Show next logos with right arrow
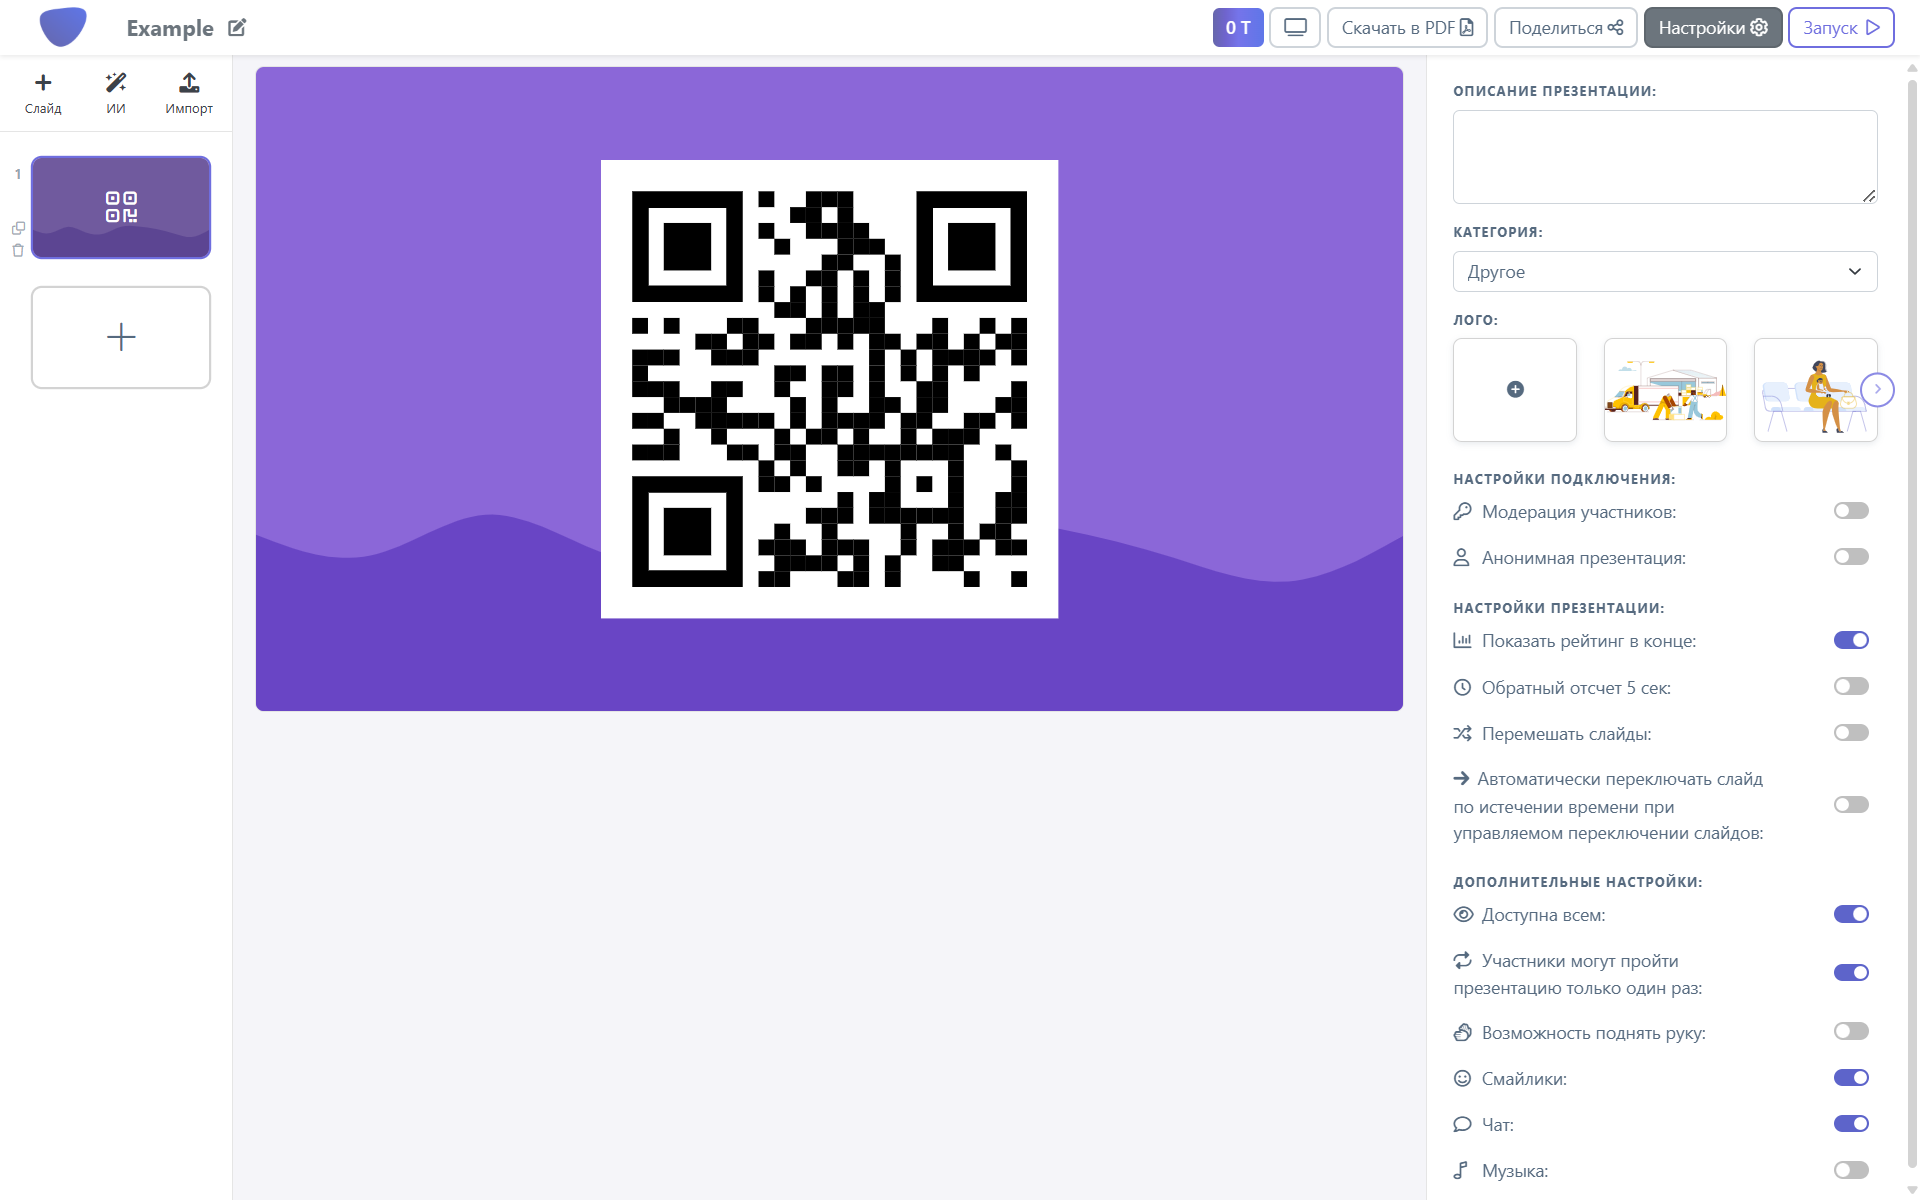Screen dimensions: 1920x1200 tap(1877, 389)
